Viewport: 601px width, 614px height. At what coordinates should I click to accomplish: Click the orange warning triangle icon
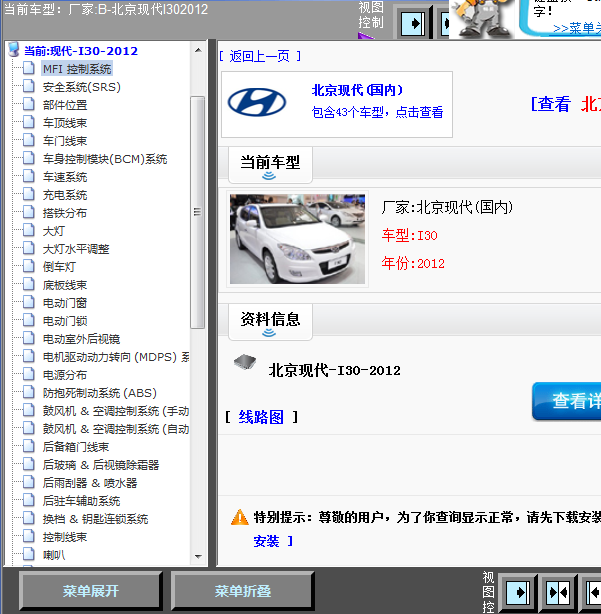[x=240, y=517]
